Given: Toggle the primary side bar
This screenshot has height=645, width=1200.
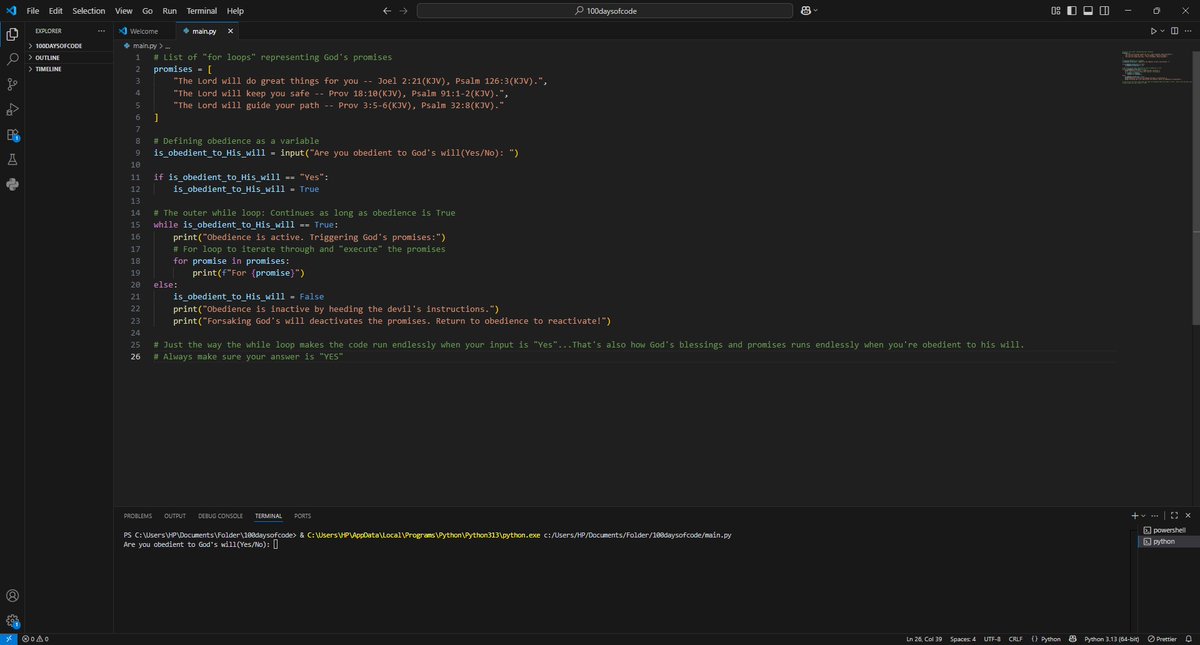Looking at the screenshot, I should (1072, 10).
